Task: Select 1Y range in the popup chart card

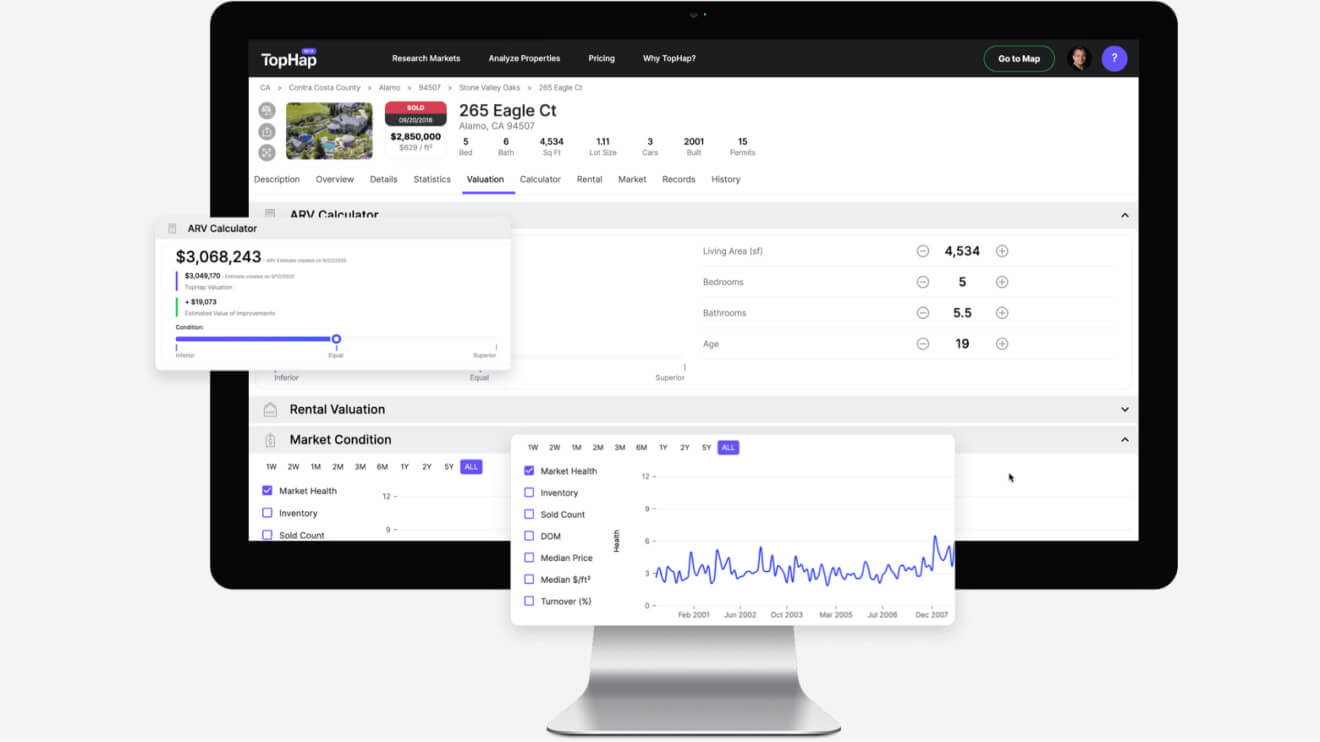Action: [x=663, y=448]
